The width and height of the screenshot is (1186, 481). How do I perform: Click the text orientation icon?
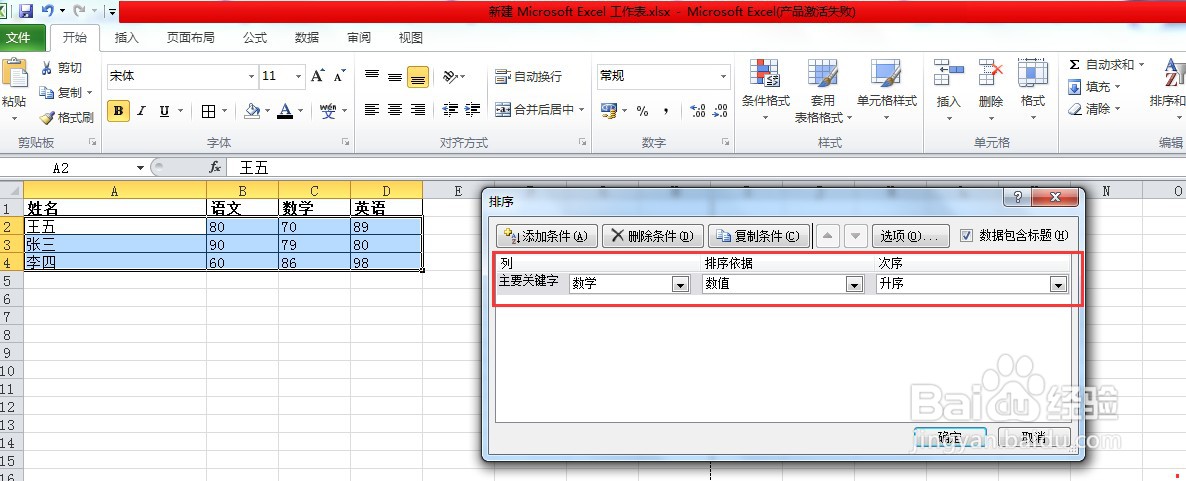(450, 76)
